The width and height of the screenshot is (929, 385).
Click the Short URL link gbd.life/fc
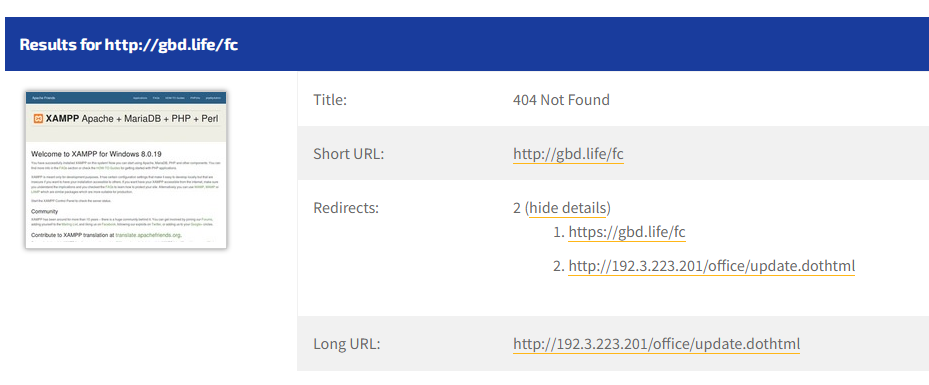click(x=568, y=154)
